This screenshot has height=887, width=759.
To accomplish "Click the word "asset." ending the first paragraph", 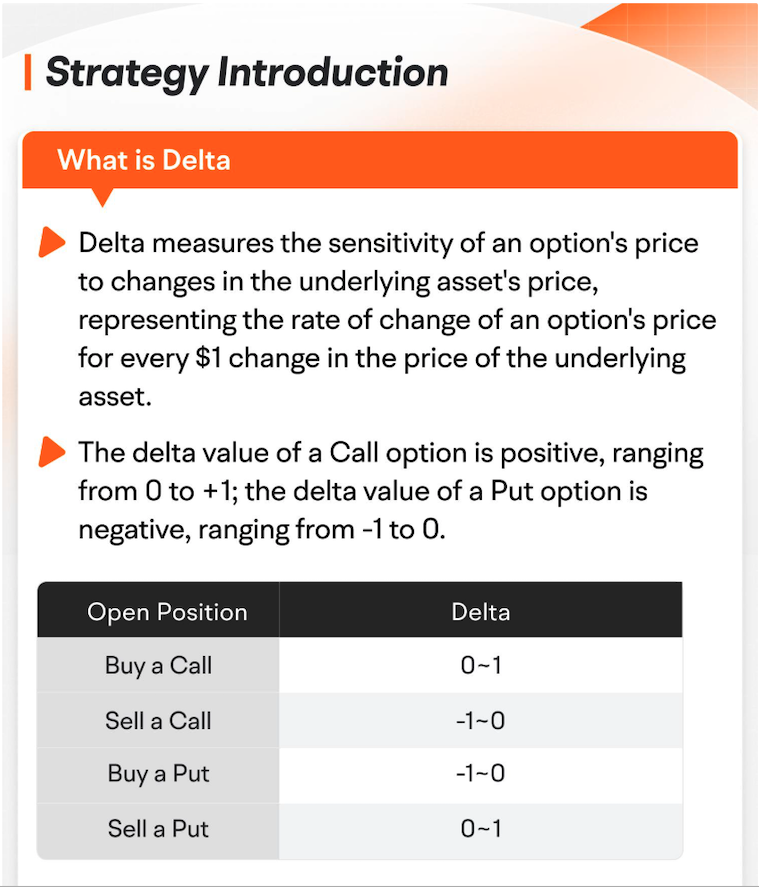I will pyautogui.click(x=114, y=397).
